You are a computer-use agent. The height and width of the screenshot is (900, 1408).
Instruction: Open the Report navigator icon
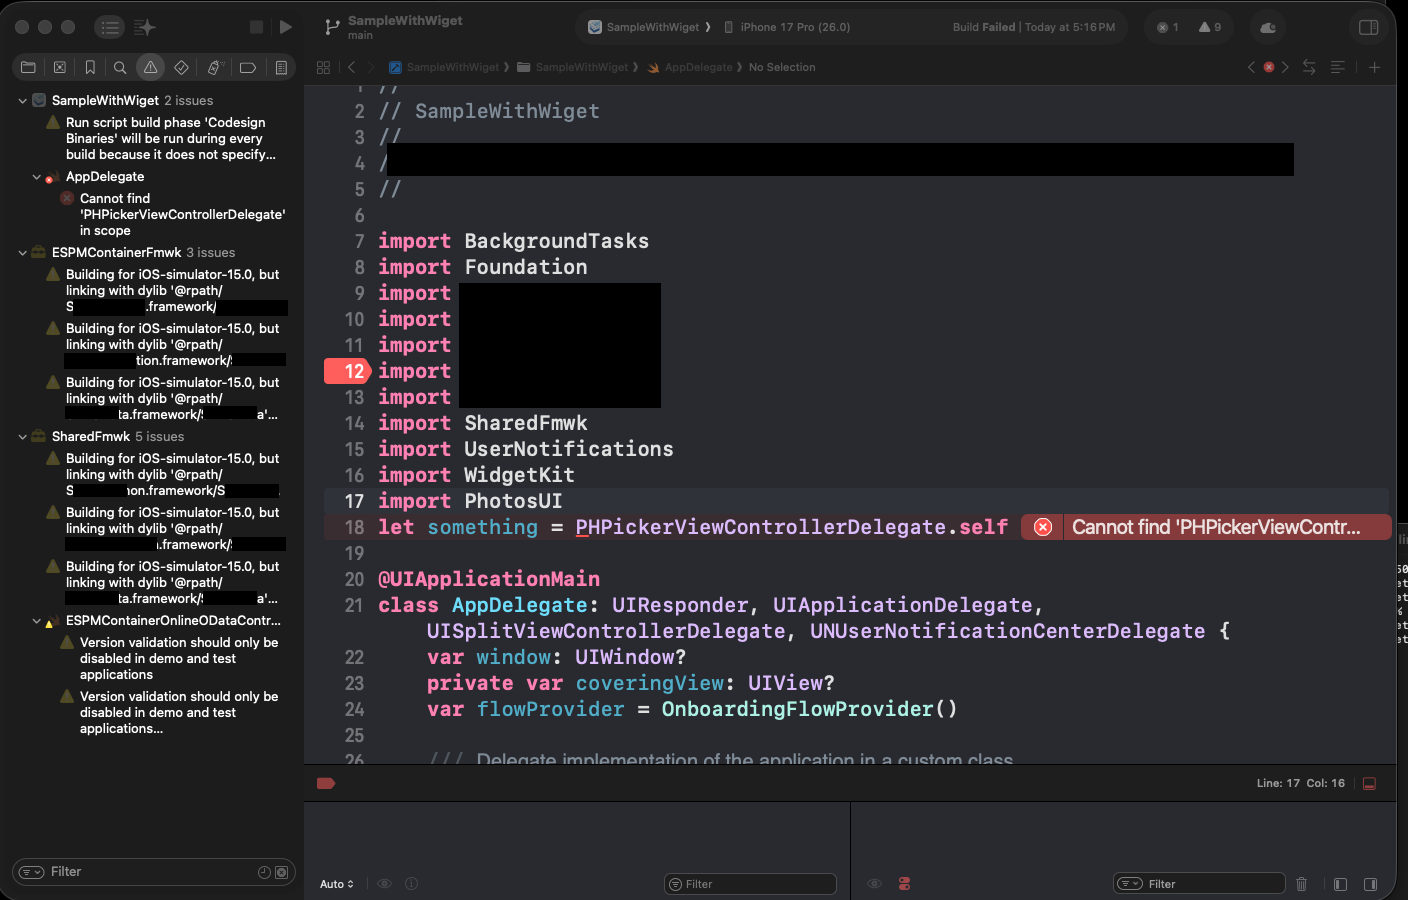click(x=281, y=68)
